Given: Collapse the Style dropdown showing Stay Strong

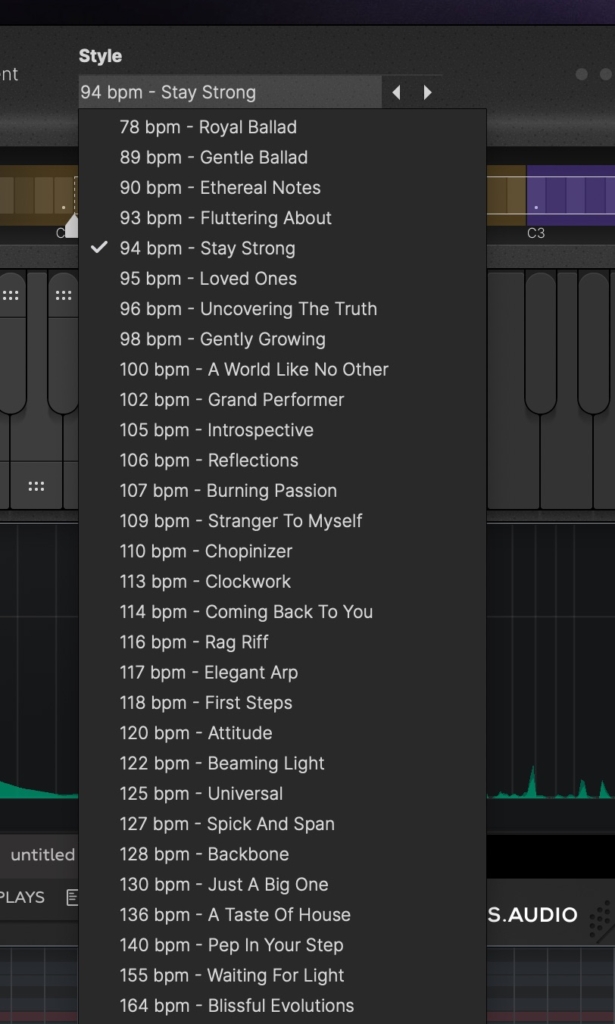Looking at the screenshot, I should click(x=229, y=93).
